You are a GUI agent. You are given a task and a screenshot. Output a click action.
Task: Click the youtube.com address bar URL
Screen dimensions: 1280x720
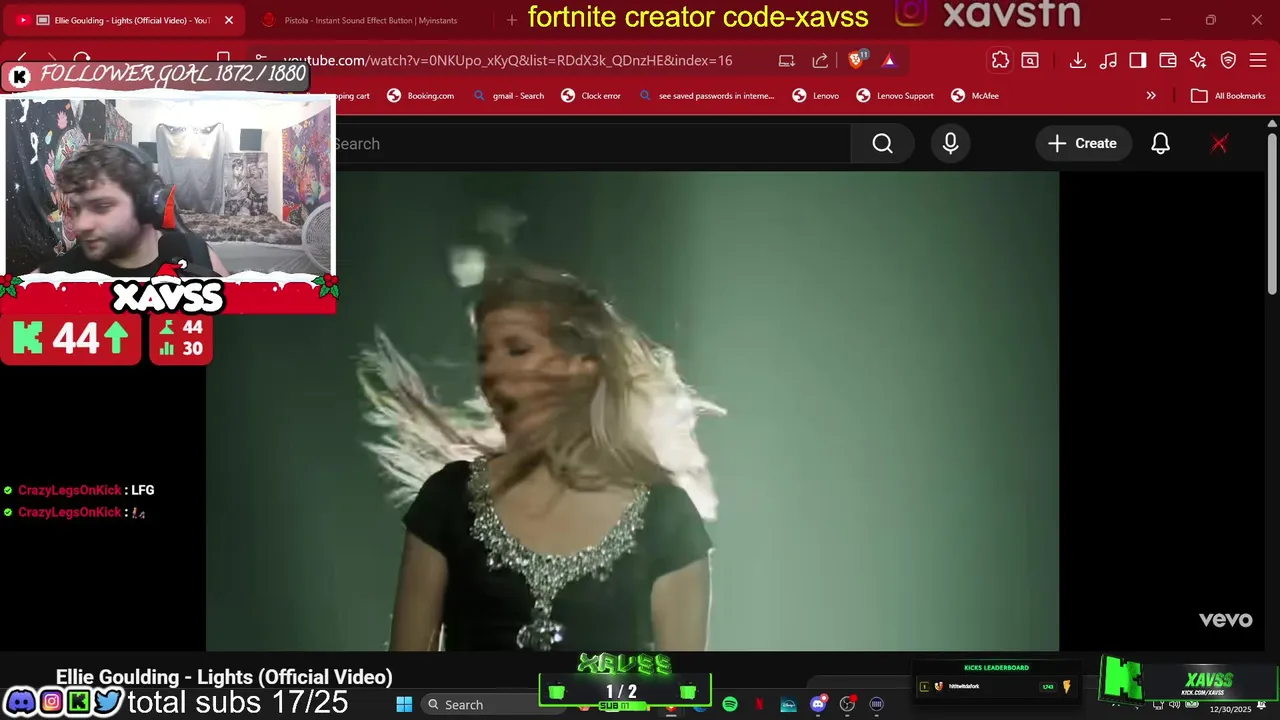[x=507, y=61]
